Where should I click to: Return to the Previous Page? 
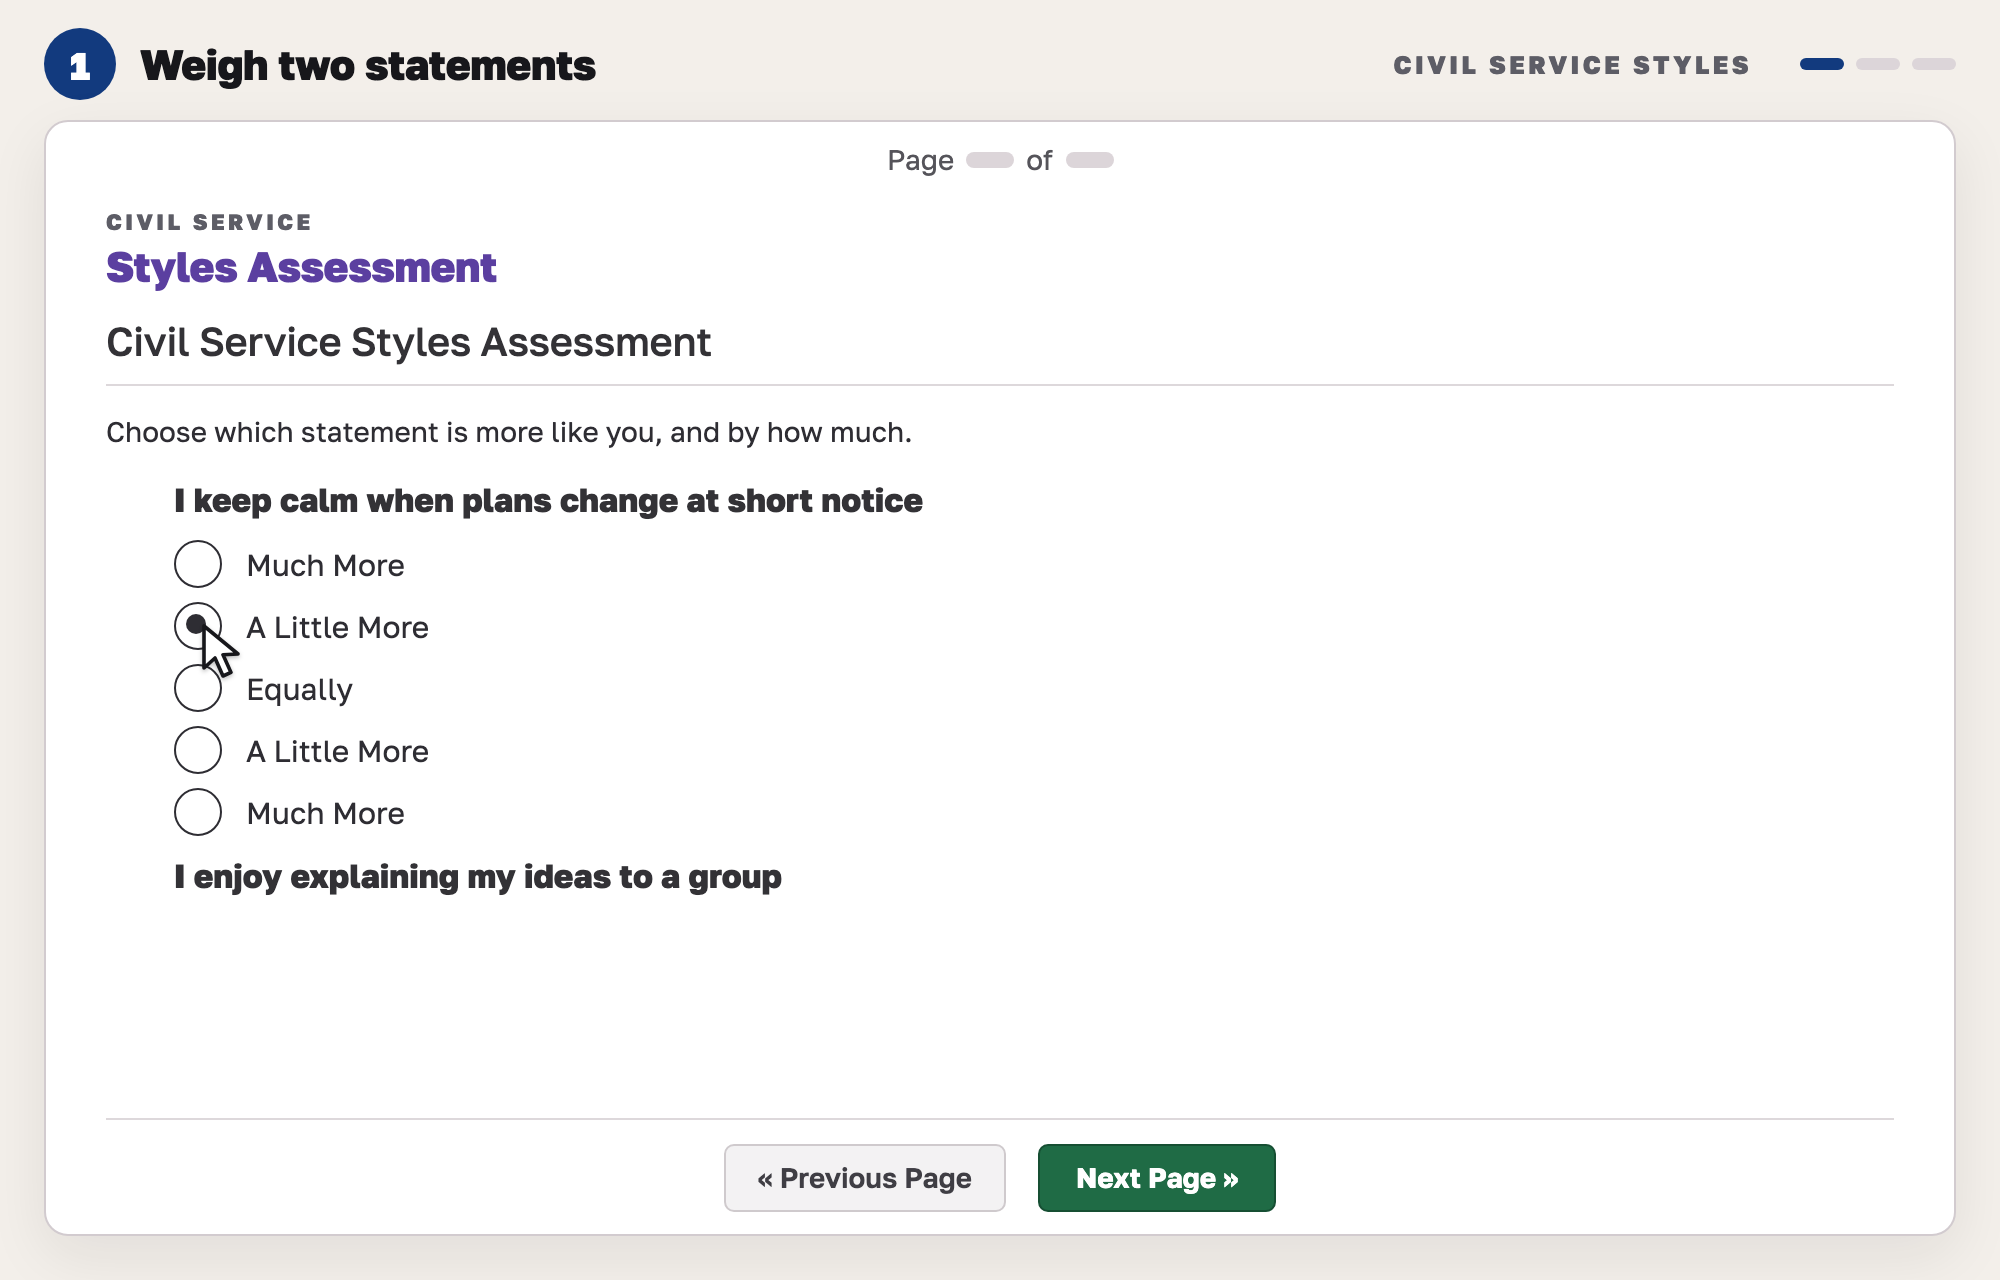864,1178
